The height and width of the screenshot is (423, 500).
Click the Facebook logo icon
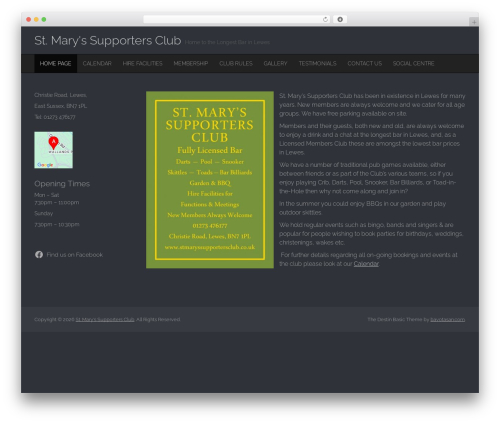pyautogui.click(x=39, y=254)
